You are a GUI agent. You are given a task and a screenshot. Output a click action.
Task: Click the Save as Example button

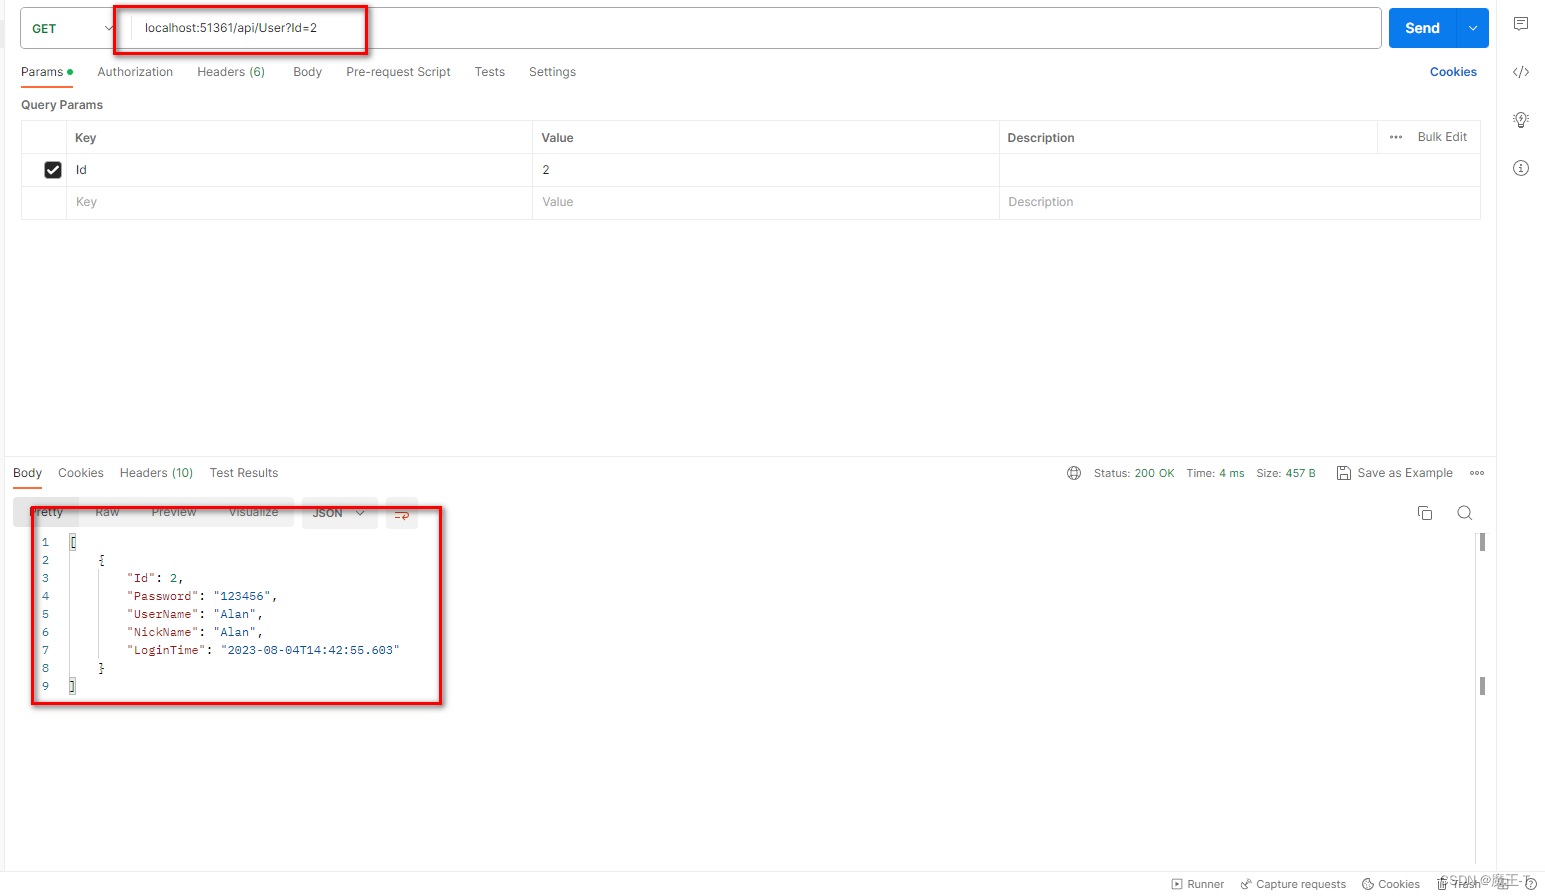tap(1394, 473)
